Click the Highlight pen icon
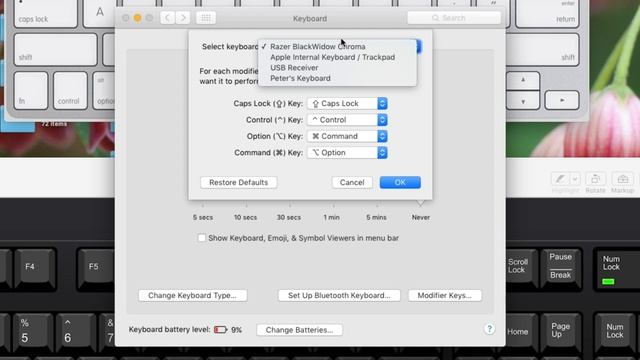Viewport: 640px width, 360px height. (560, 179)
